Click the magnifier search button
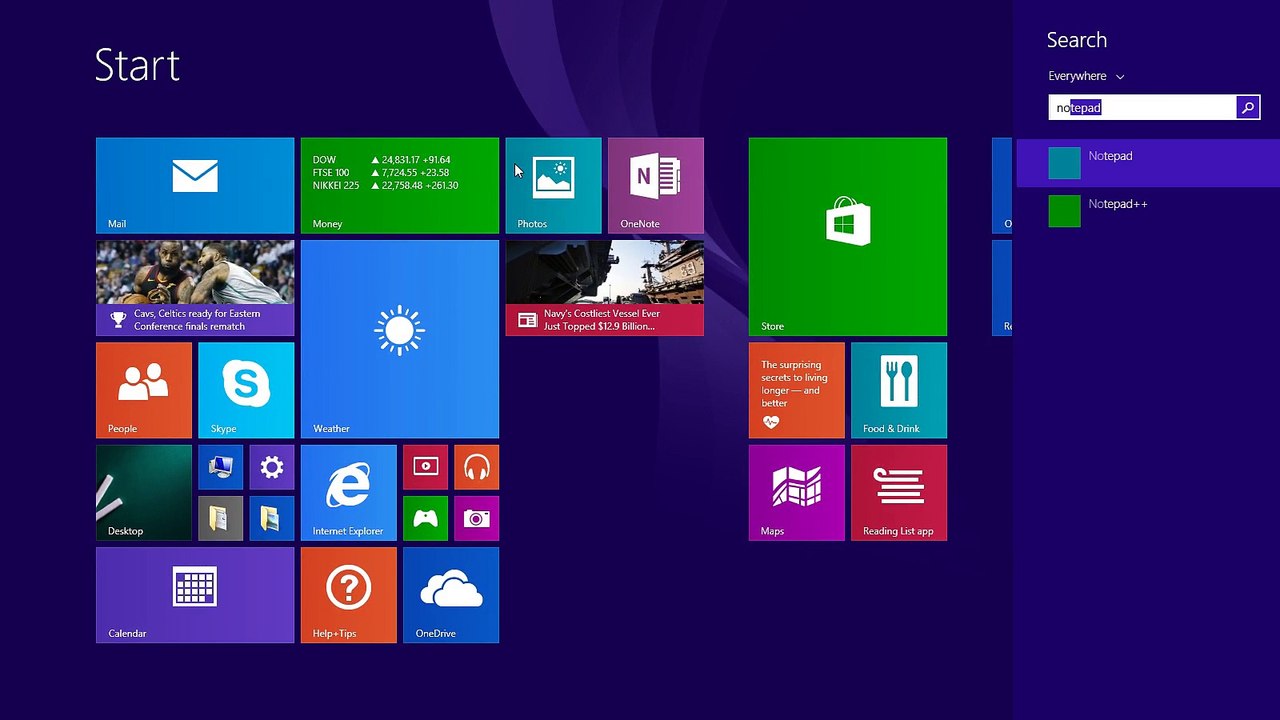Viewport: 1280px width, 720px height. click(1248, 108)
